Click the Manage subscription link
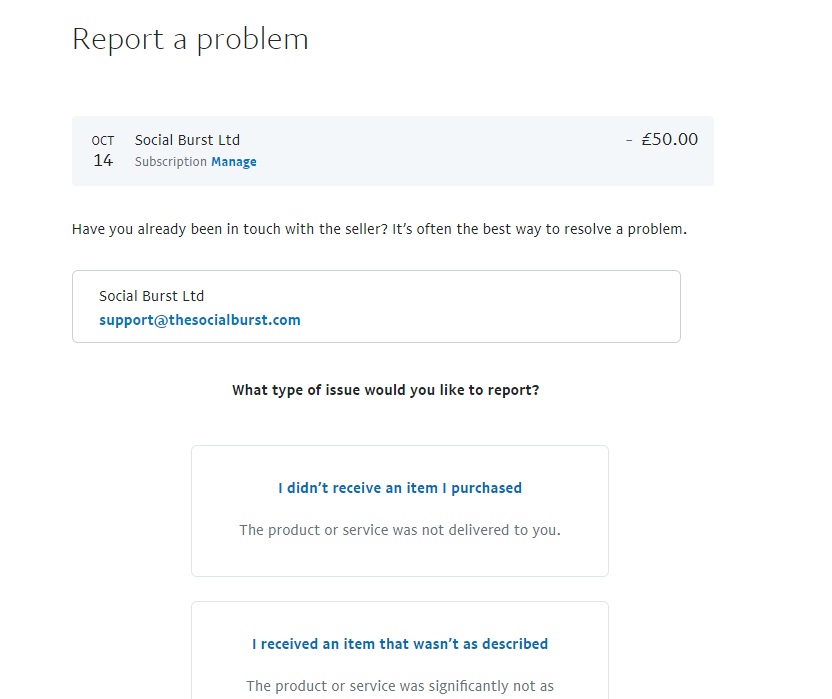 [x=234, y=162]
